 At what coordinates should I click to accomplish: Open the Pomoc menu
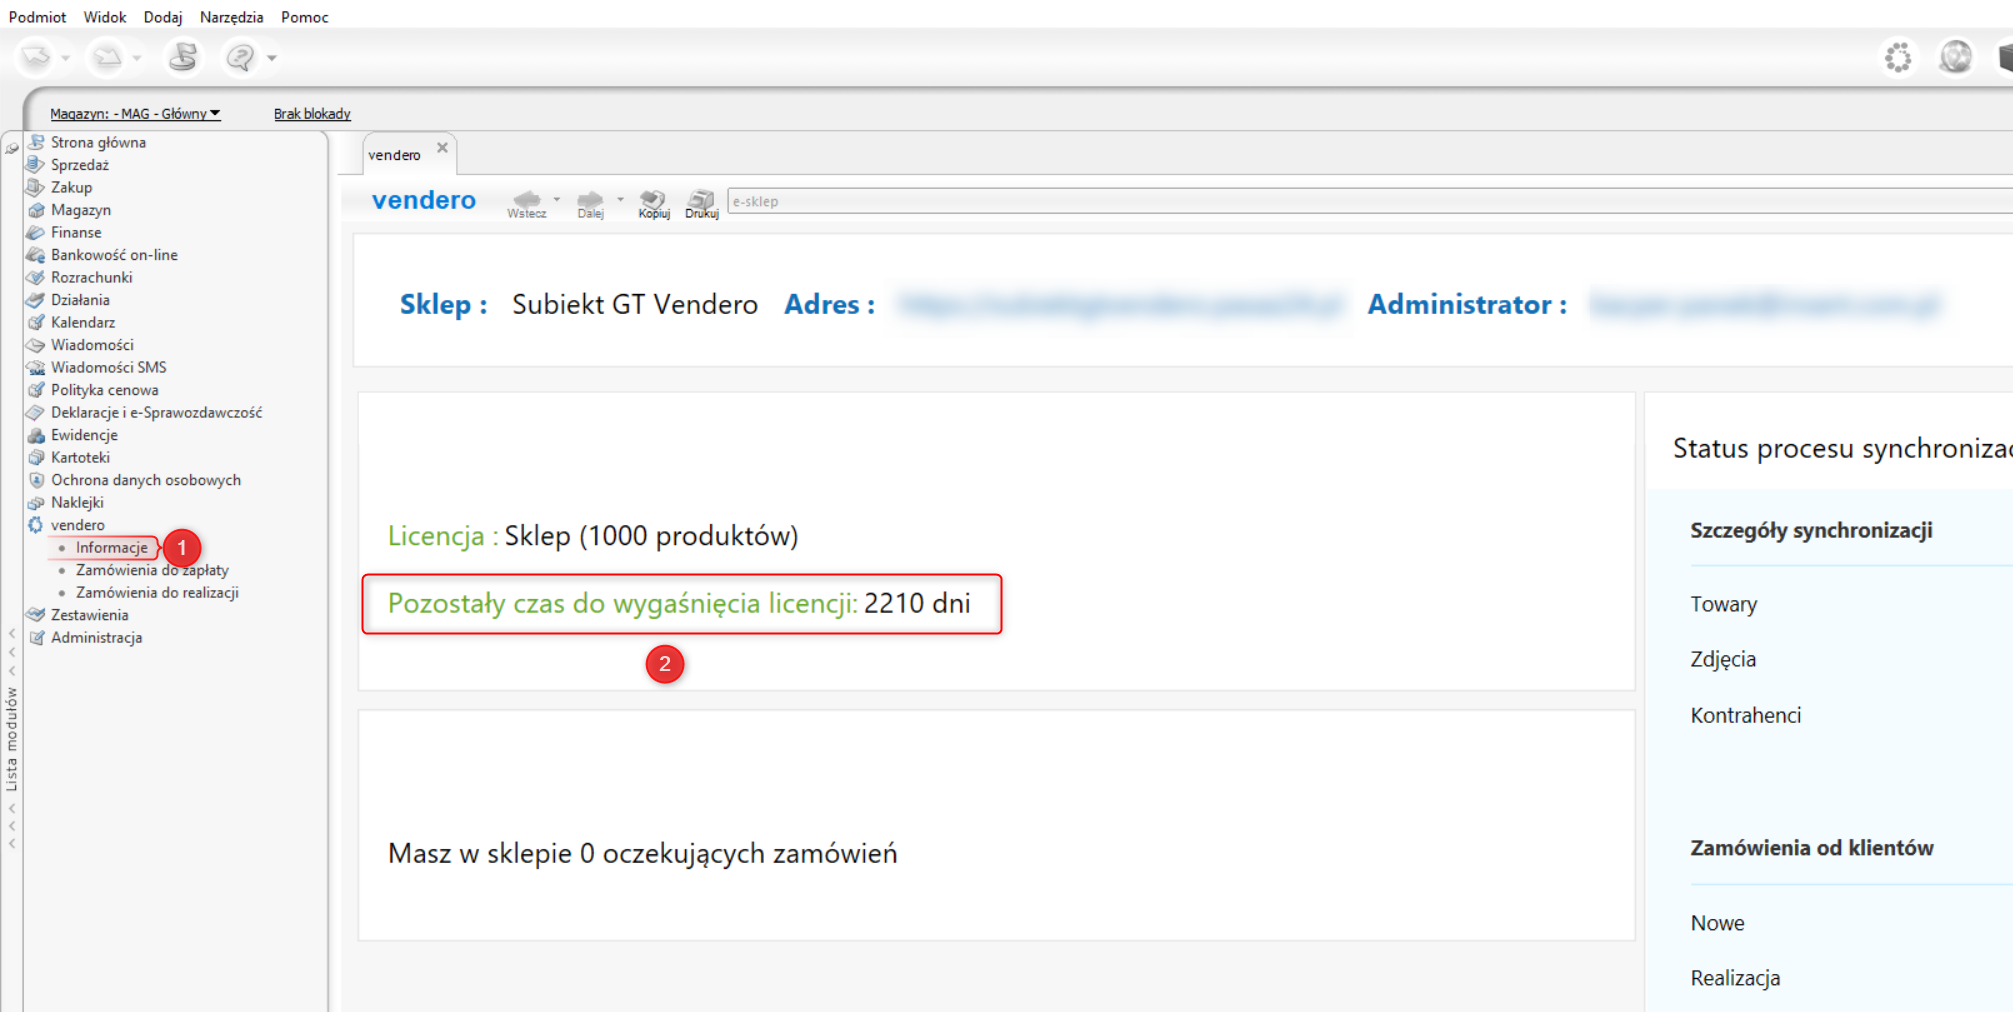coord(305,17)
